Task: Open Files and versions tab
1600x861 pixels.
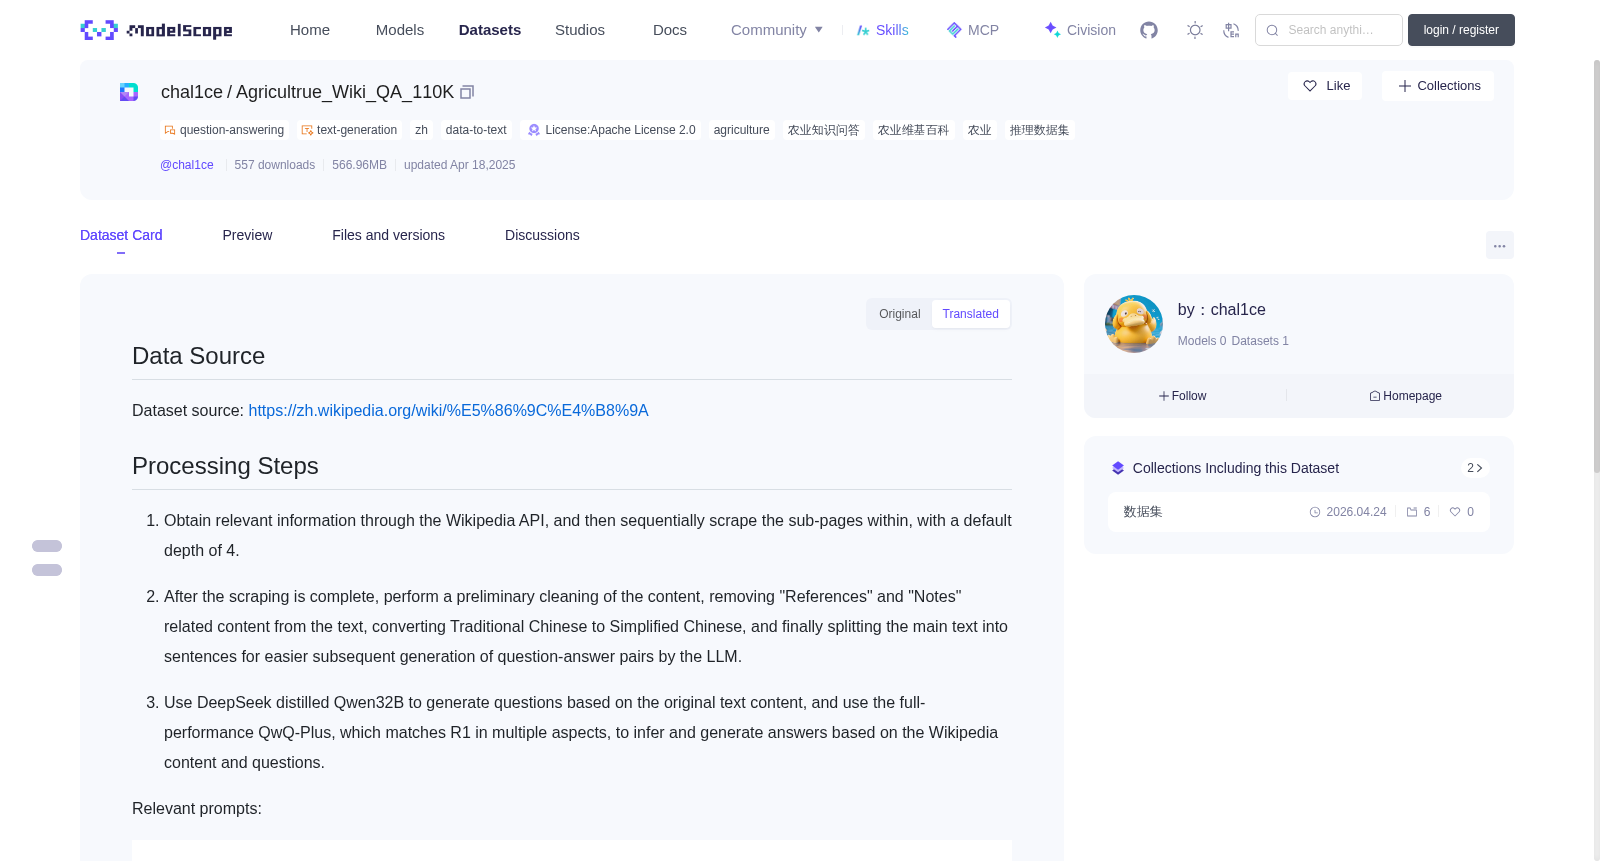Action: tap(388, 235)
